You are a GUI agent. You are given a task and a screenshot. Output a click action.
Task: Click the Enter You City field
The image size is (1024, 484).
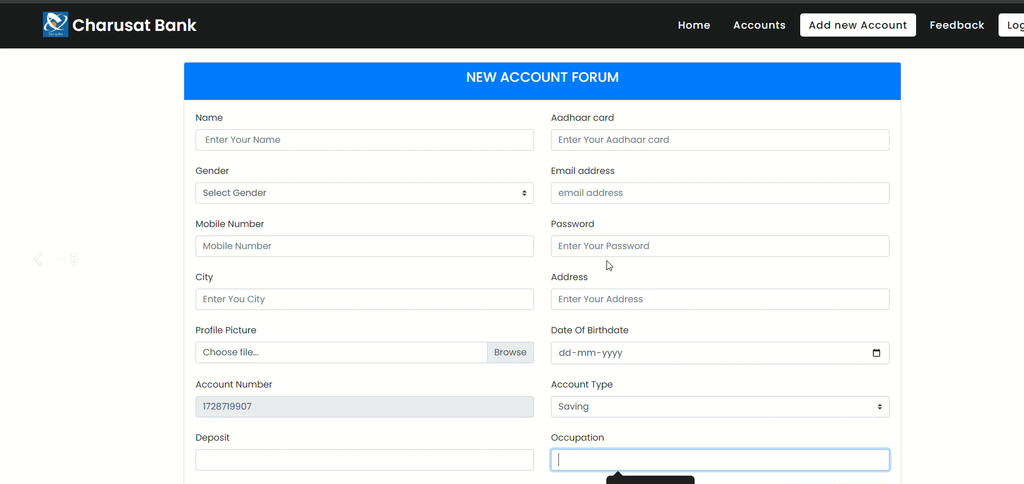point(364,299)
